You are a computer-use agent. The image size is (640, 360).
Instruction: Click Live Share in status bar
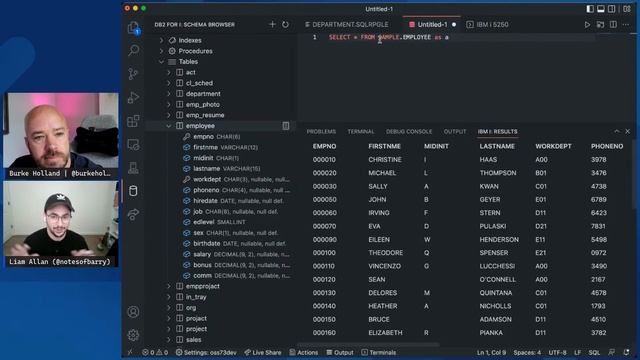(263, 352)
